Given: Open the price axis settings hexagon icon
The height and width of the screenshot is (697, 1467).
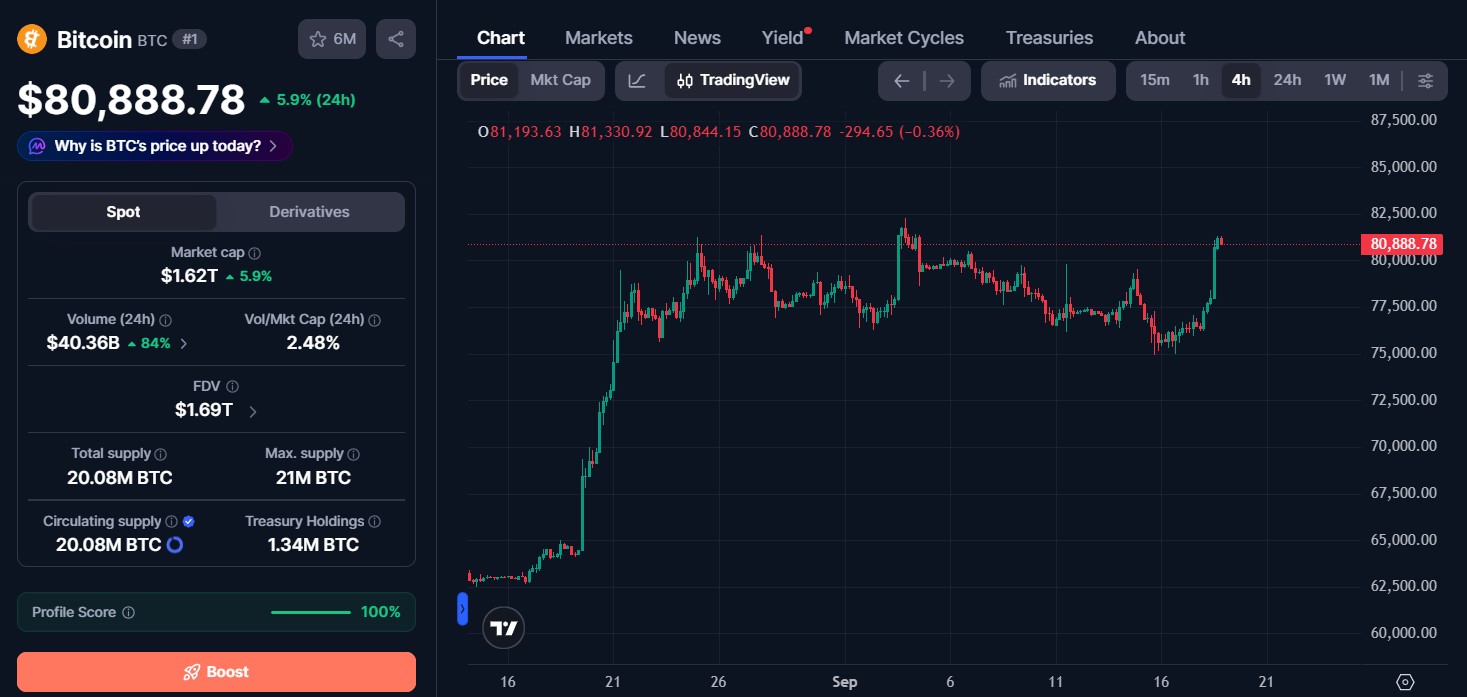Looking at the screenshot, I should tap(1405, 682).
